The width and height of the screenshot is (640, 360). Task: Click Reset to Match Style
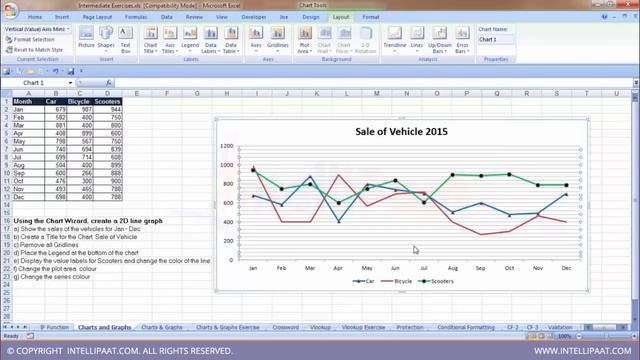pyautogui.click(x=34, y=50)
